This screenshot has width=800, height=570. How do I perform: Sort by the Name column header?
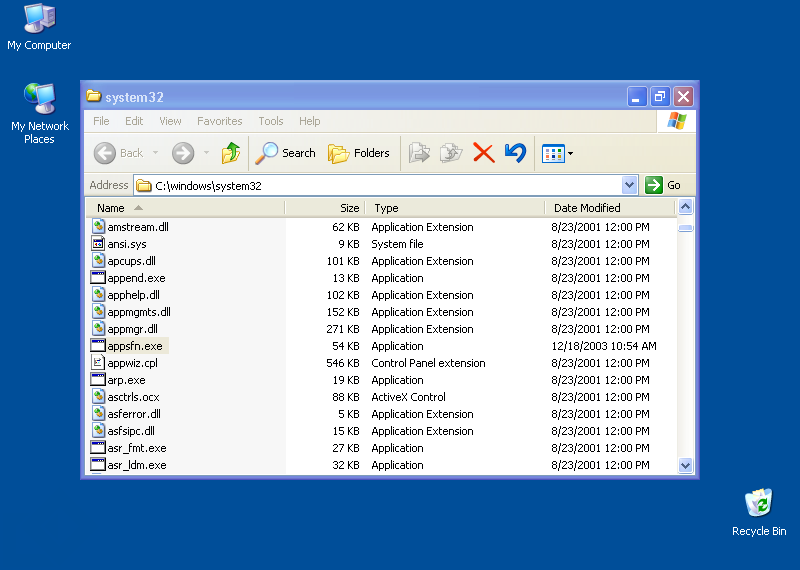(x=185, y=208)
